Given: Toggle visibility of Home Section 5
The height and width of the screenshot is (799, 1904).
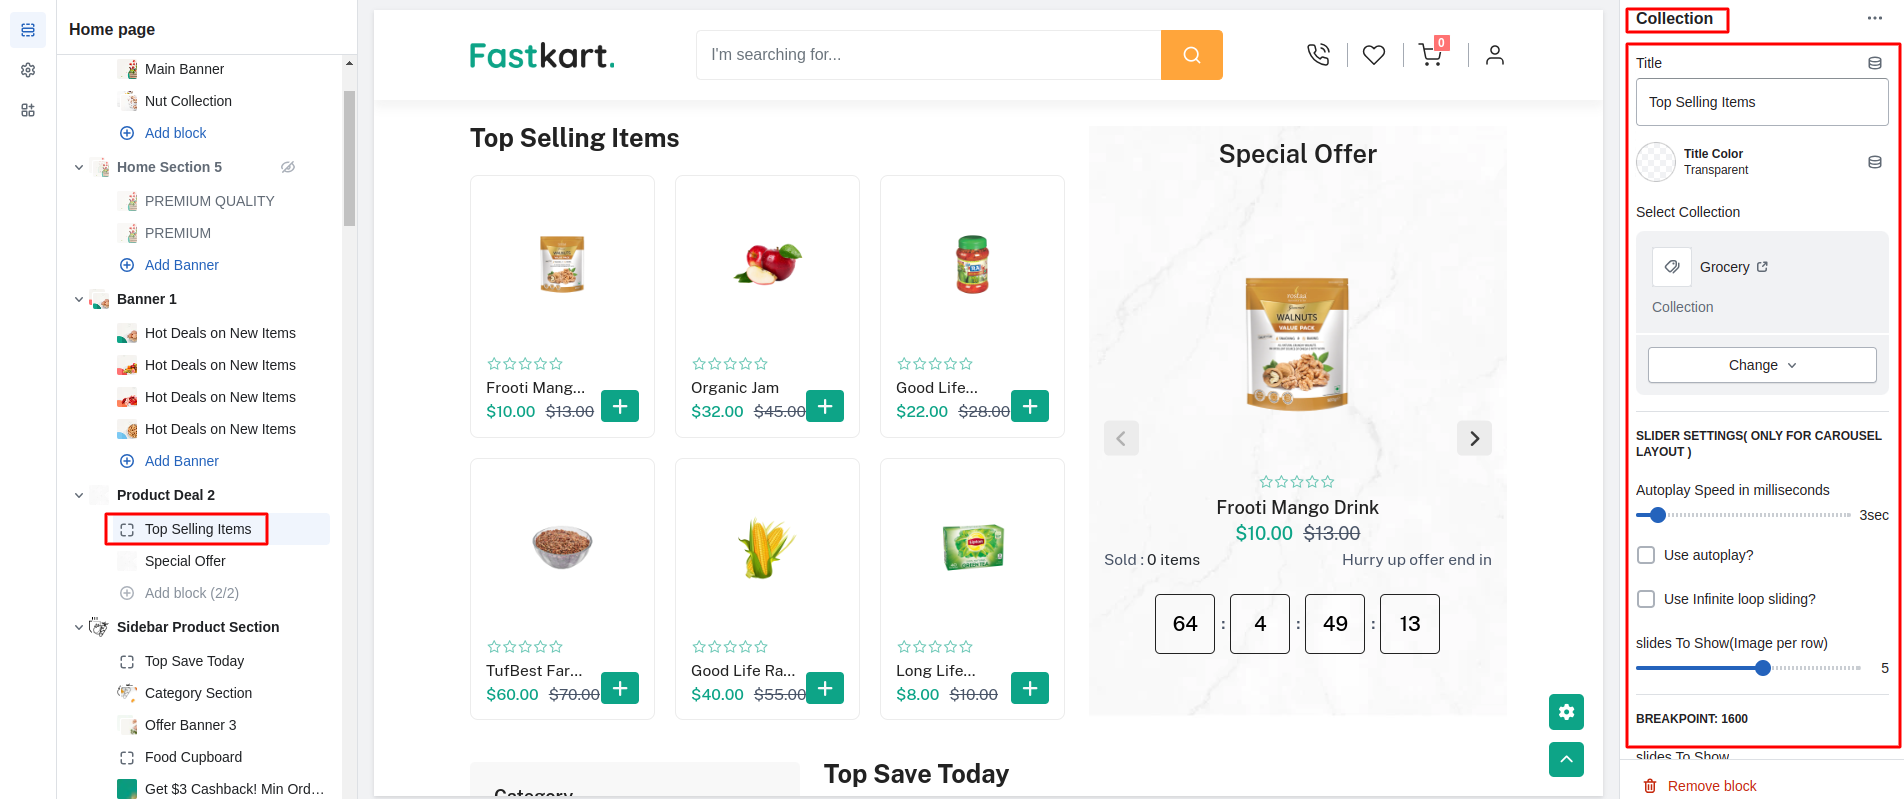Looking at the screenshot, I should pos(288,167).
